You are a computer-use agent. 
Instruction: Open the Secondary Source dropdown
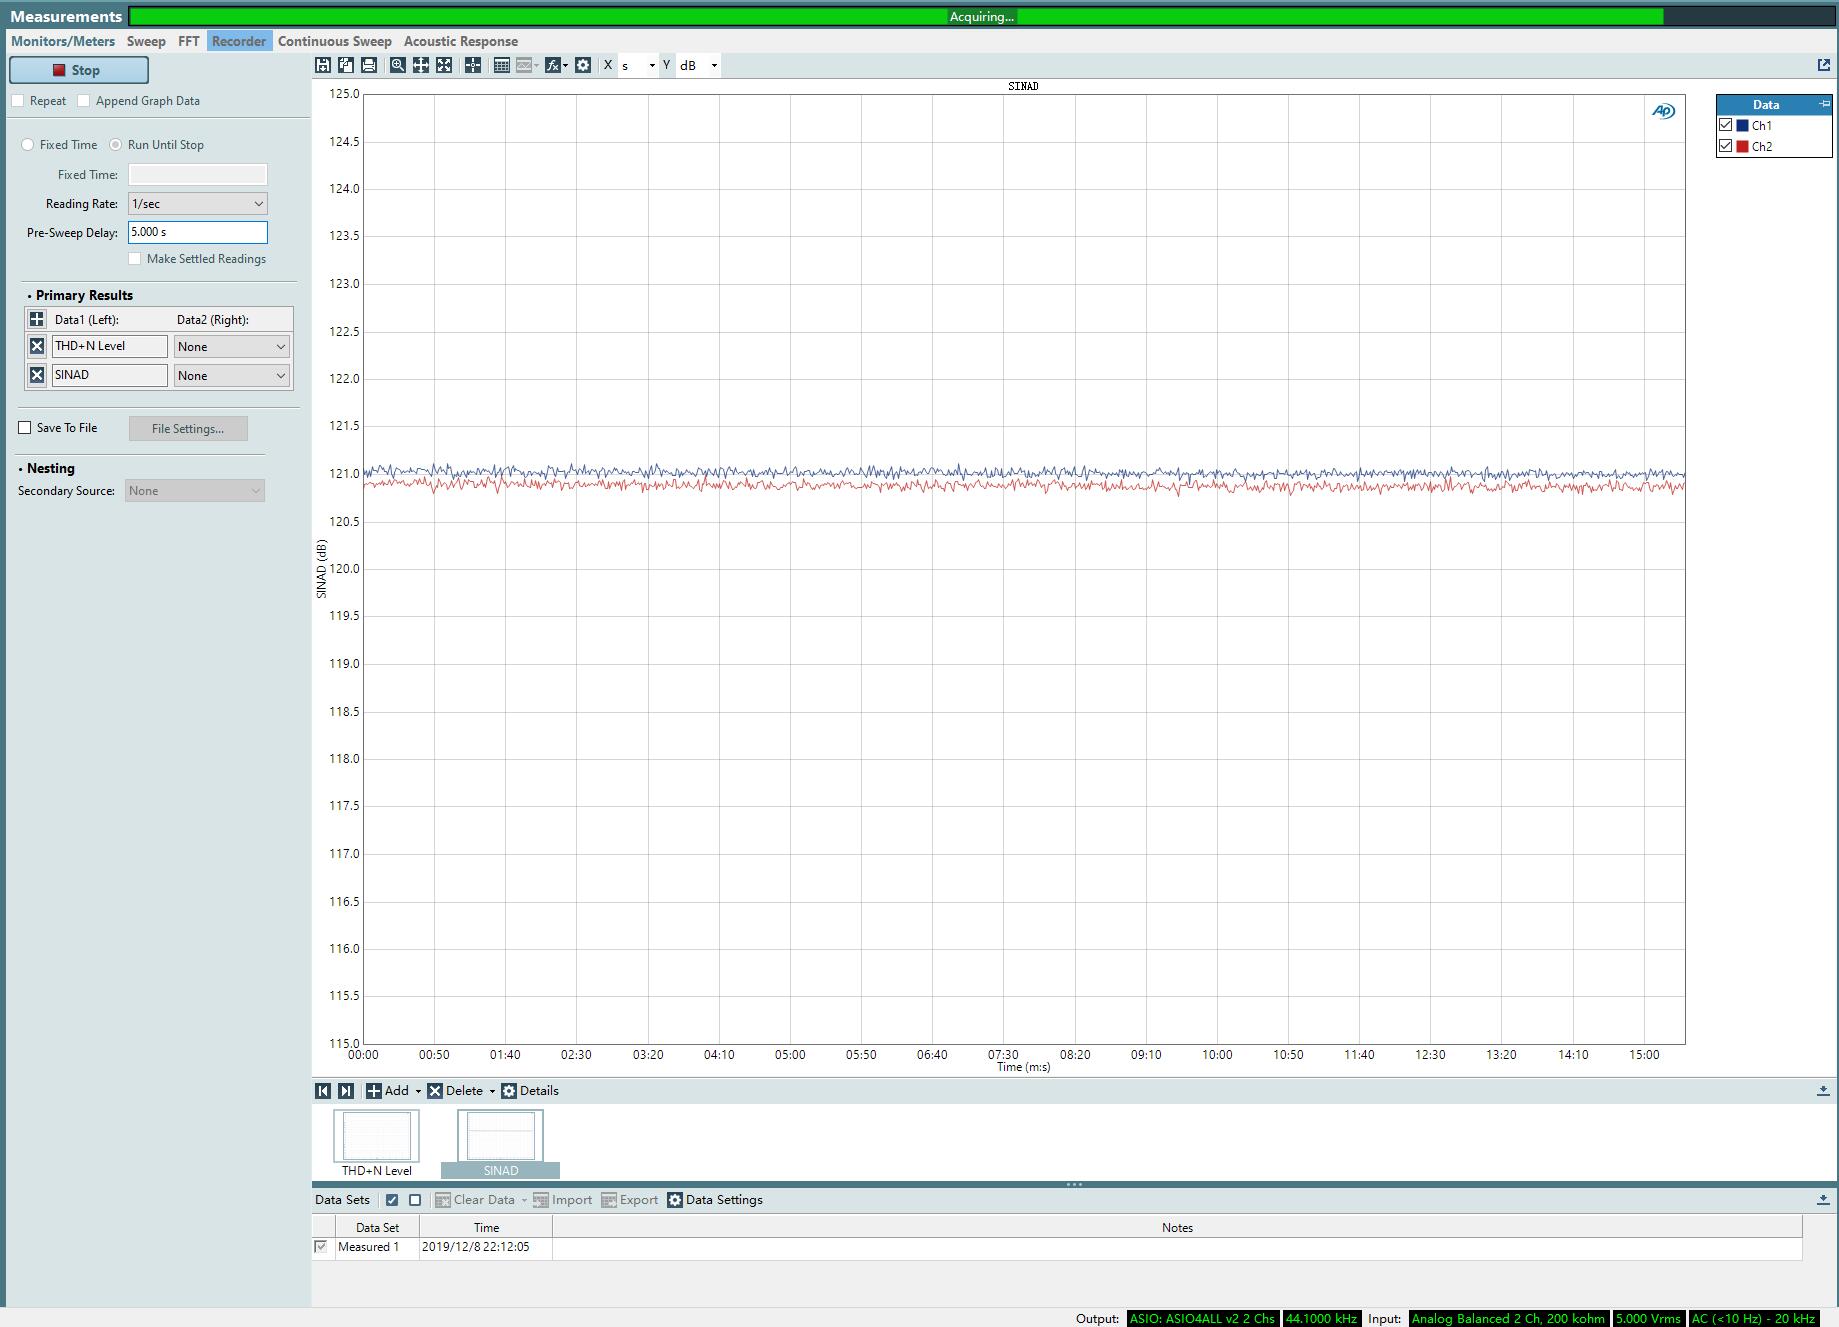coord(195,491)
